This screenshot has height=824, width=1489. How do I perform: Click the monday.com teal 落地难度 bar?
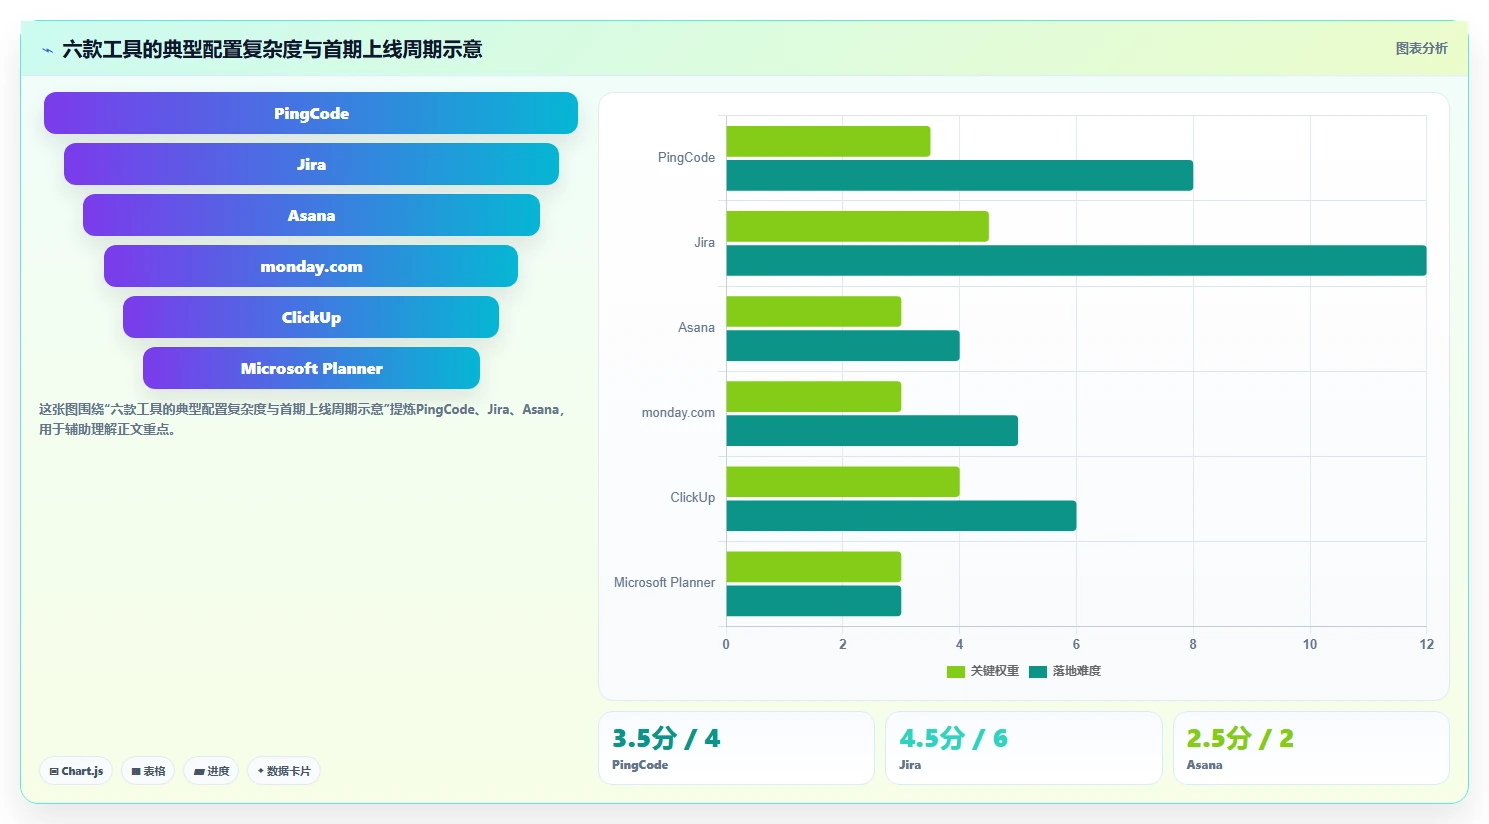(x=872, y=431)
